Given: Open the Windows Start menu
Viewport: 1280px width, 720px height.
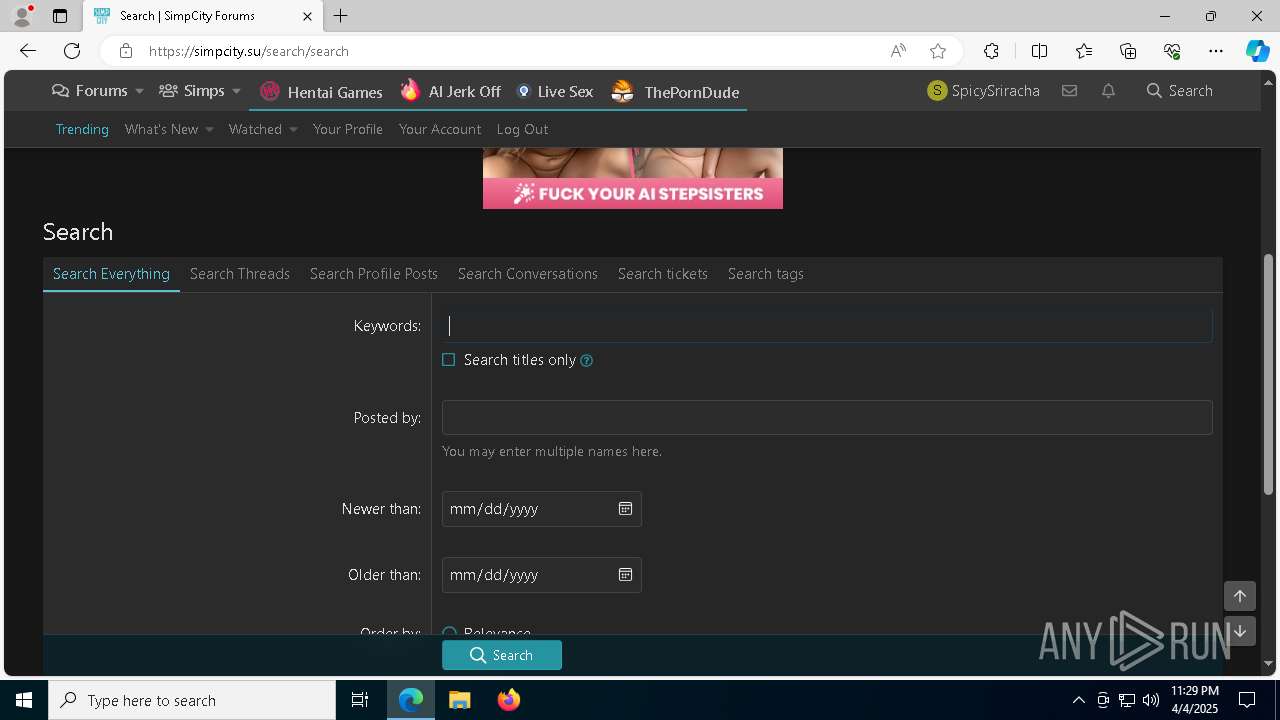Looking at the screenshot, I should click(x=24, y=700).
